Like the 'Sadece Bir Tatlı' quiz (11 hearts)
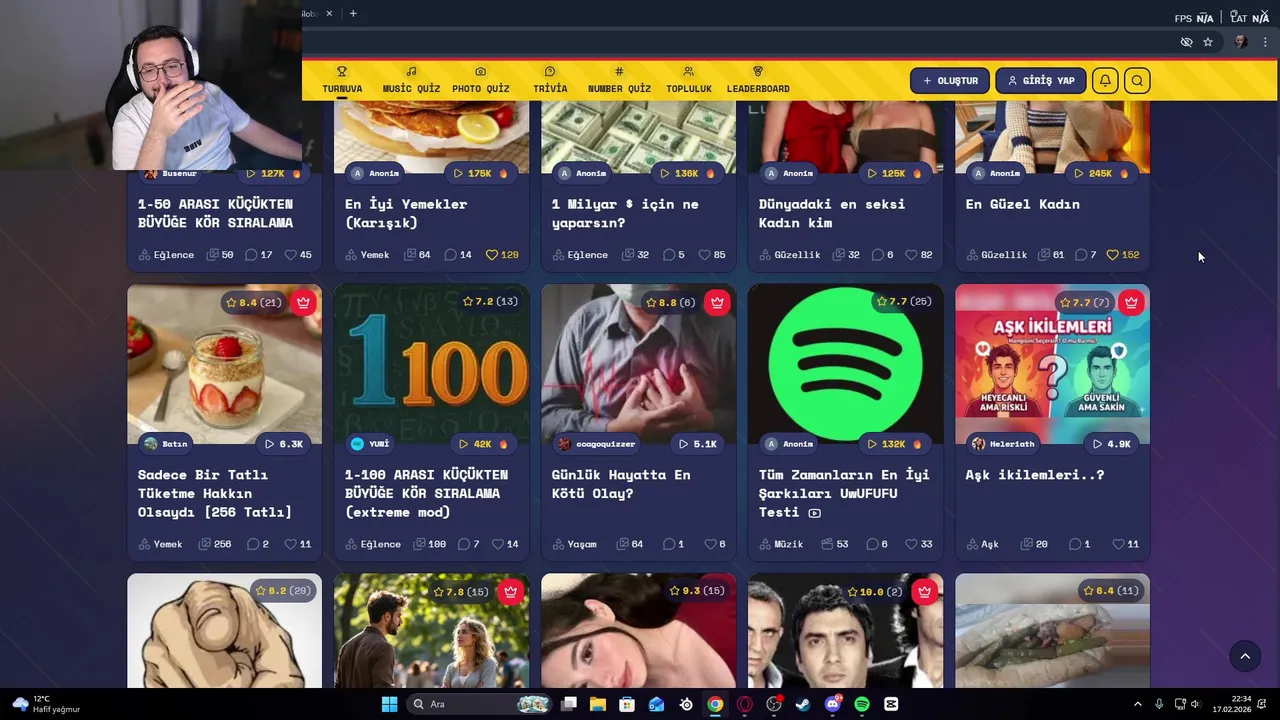This screenshot has height=720, width=1280. pyautogui.click(x=298, y=544)
